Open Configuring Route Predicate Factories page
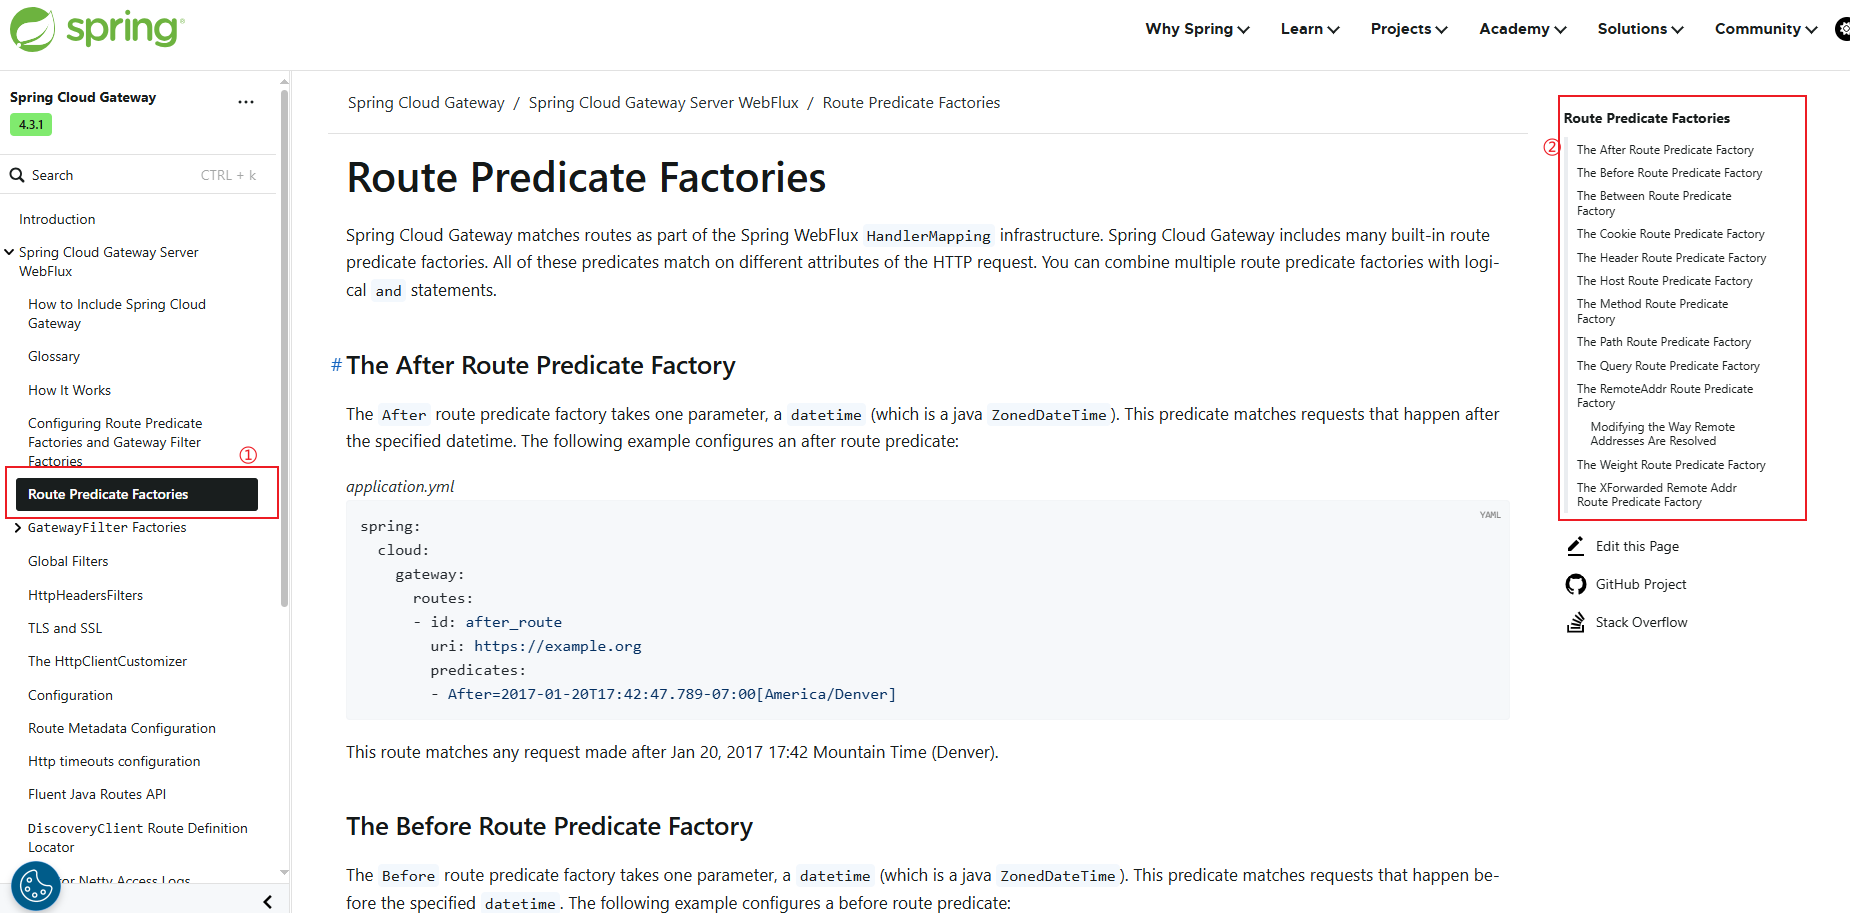 coord(115,442)
